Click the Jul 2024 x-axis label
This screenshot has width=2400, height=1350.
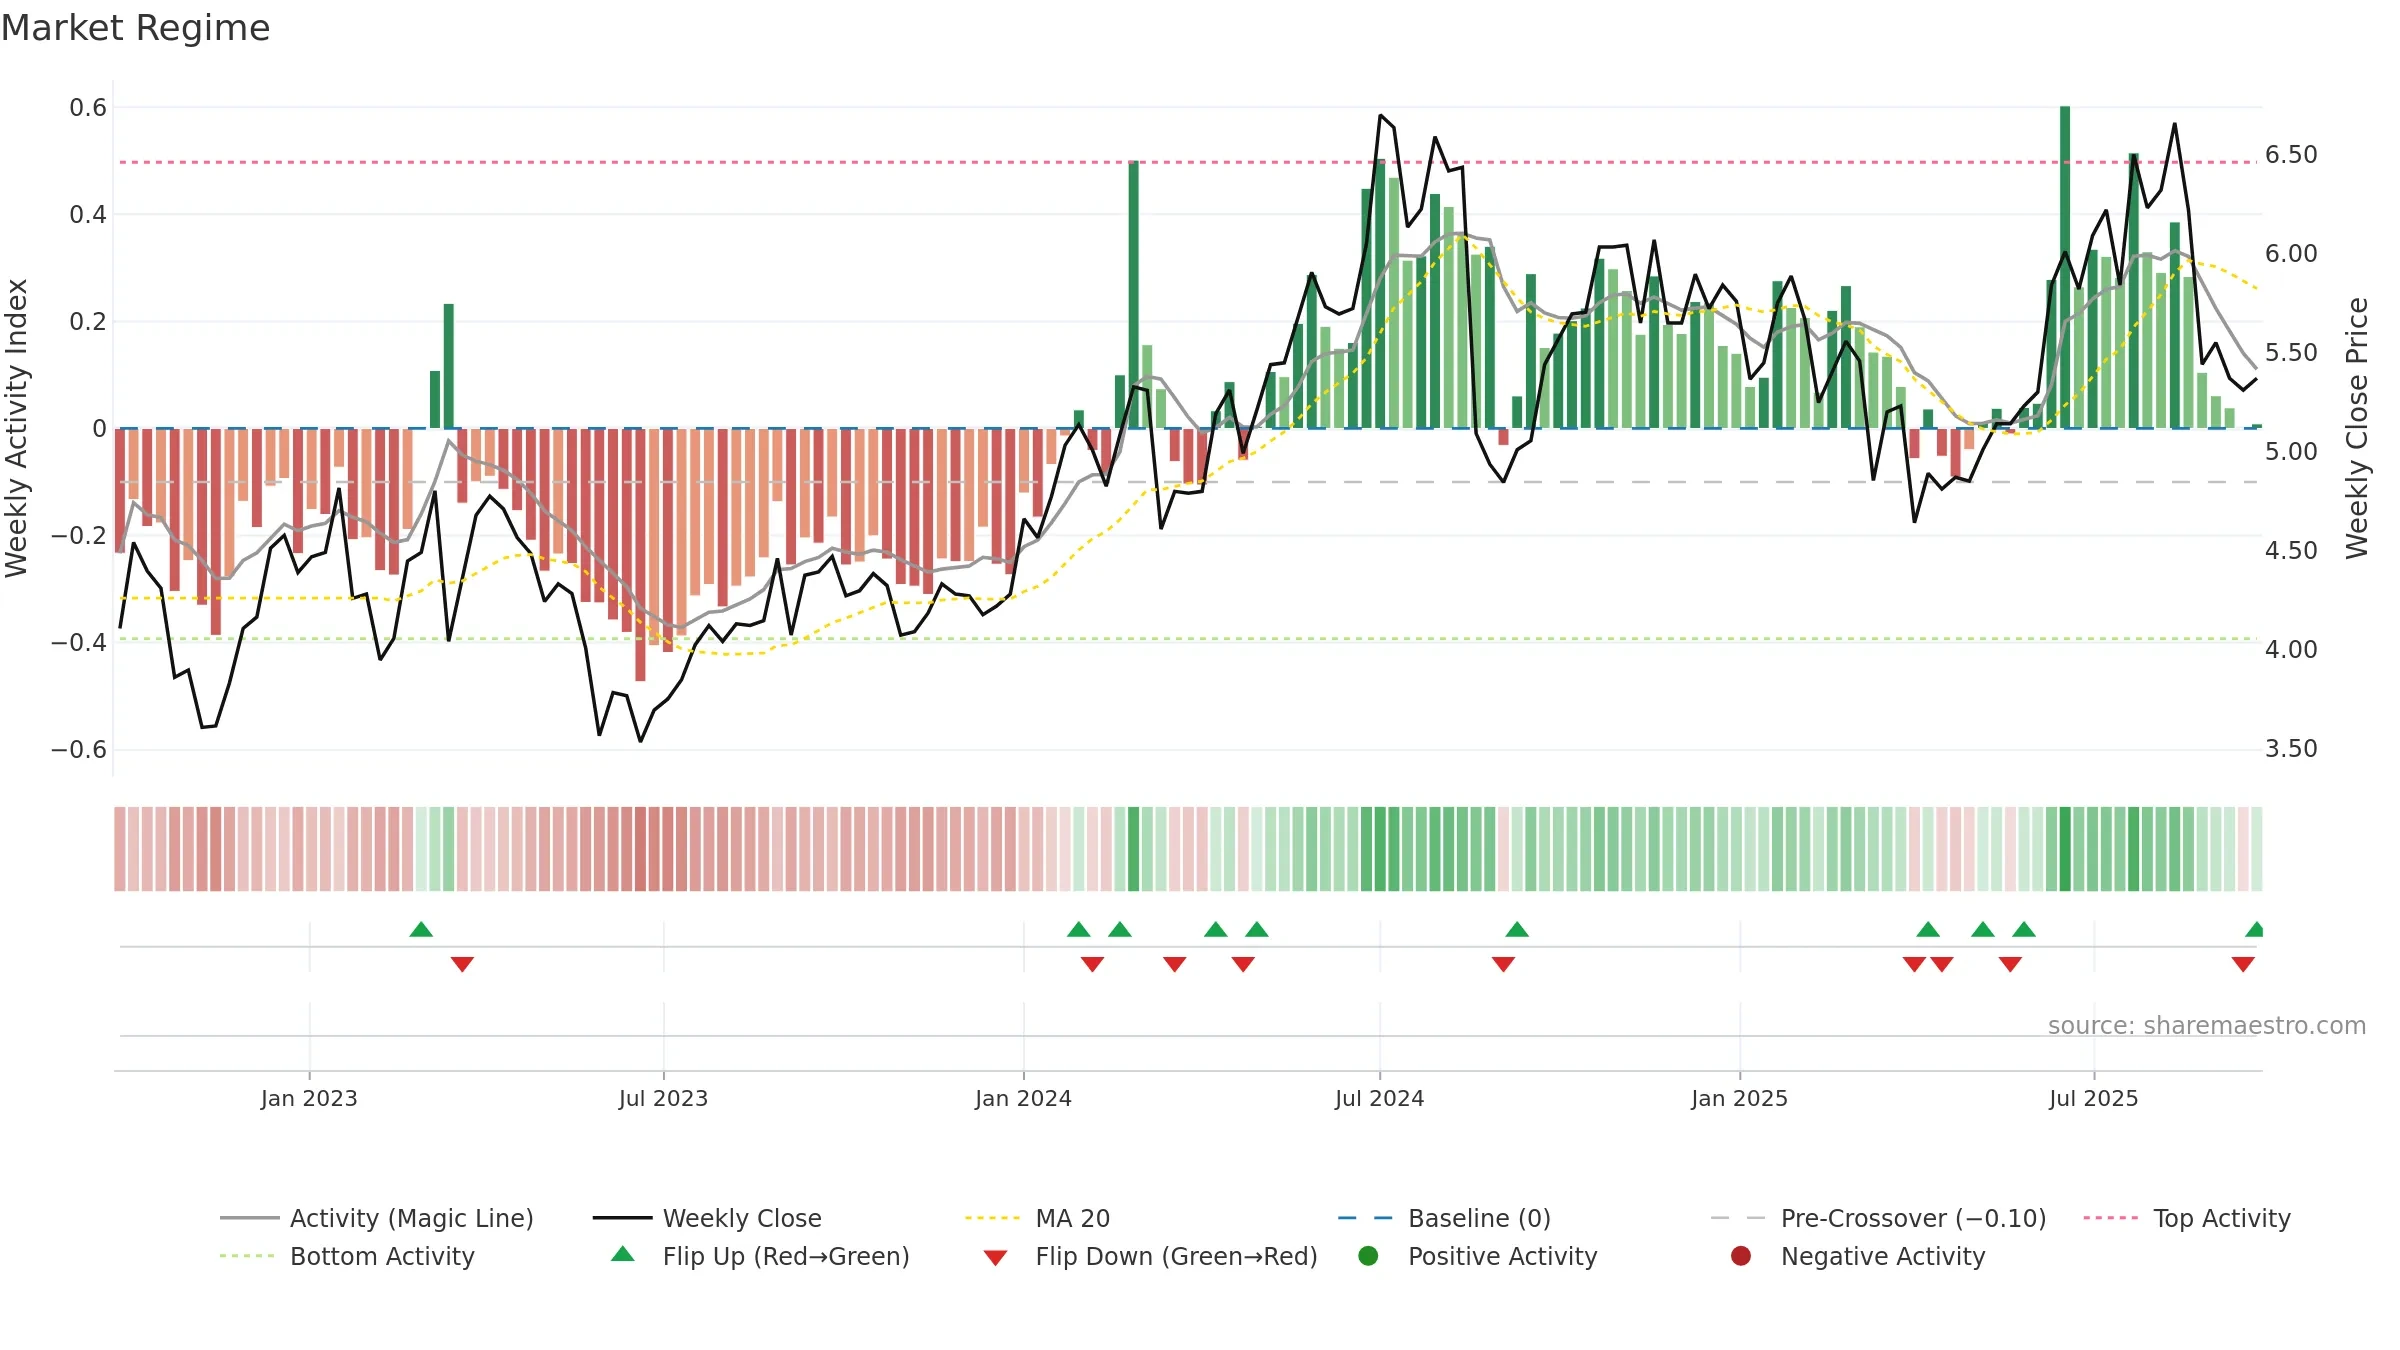pyautogui.click(x=1379, y=1098)
